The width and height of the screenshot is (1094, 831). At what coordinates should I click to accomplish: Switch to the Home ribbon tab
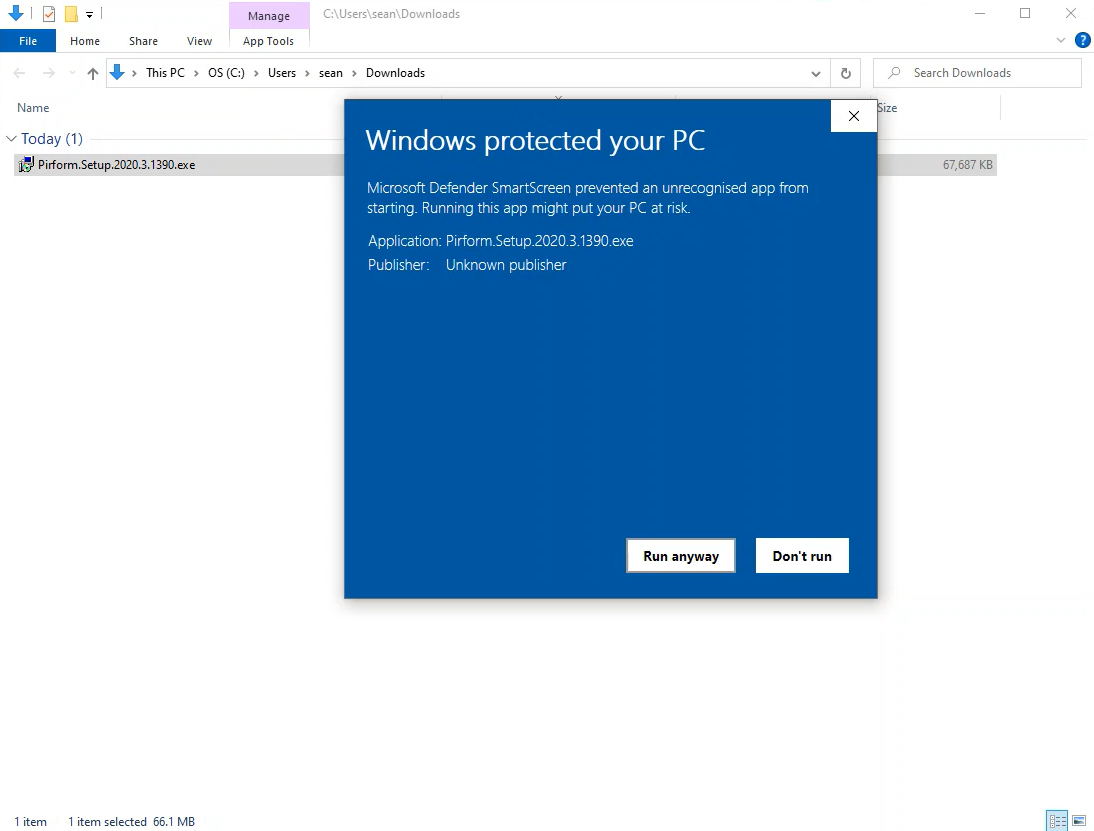[x=85, y=41]
